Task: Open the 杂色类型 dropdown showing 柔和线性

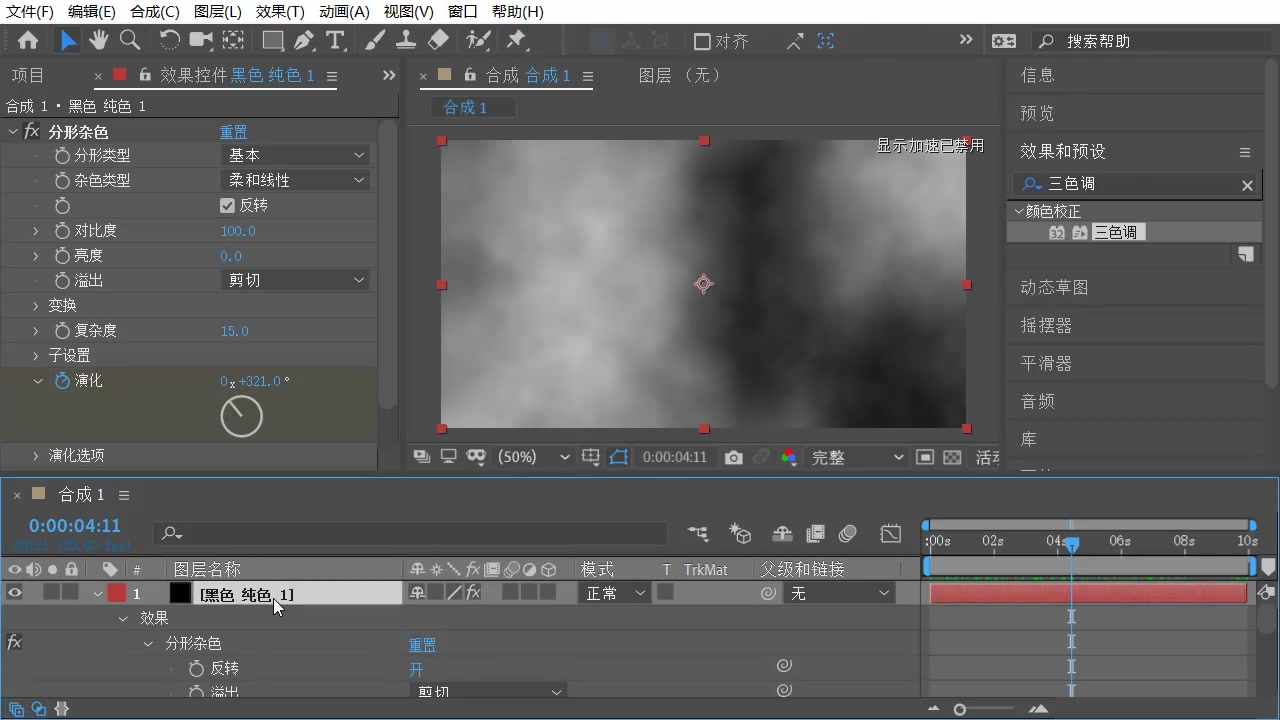Action: click(295, 181)
